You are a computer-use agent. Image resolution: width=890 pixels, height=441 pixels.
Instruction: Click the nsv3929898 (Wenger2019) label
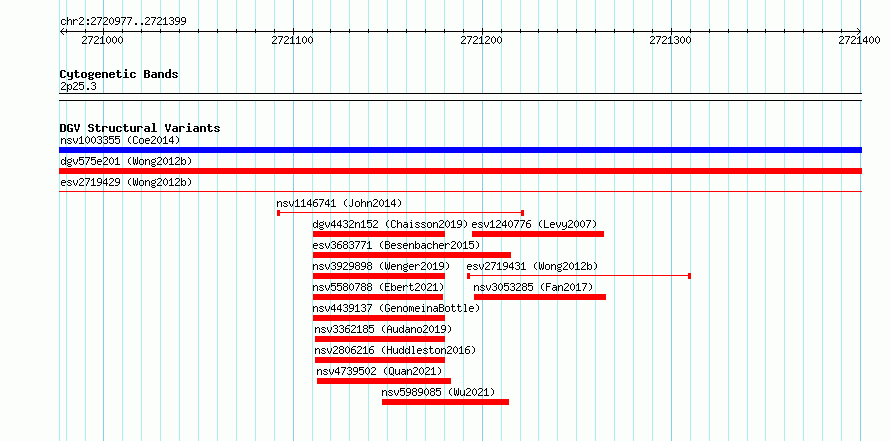(x=381, y=266)
